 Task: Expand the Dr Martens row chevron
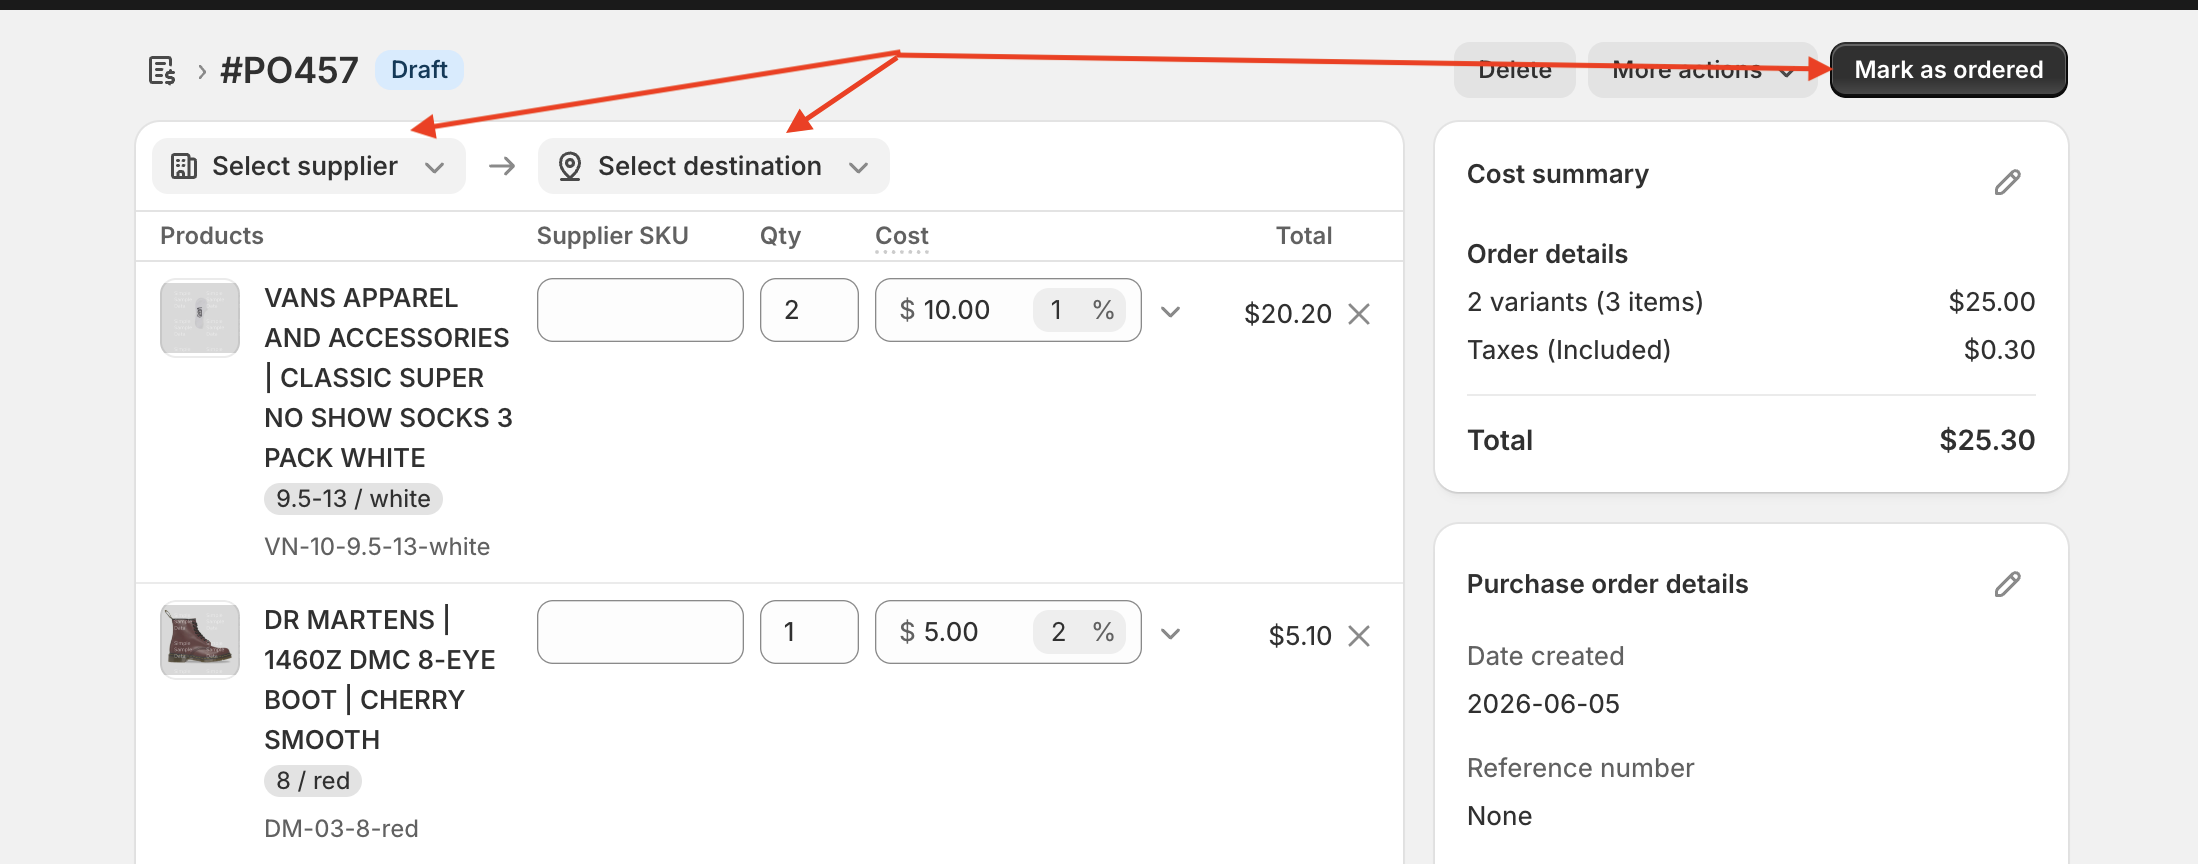pyautogui.click(x=1171, y=634)
